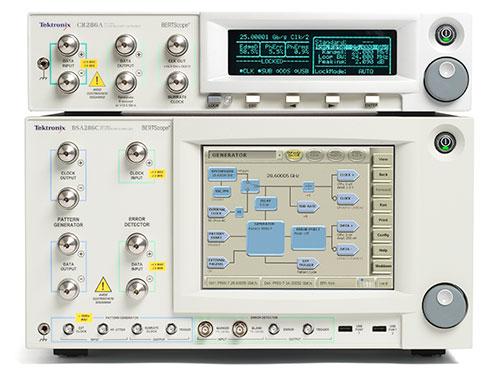
Task: Tap the Synthesizer block in generator diagram
Action: [x=223, y=174]
